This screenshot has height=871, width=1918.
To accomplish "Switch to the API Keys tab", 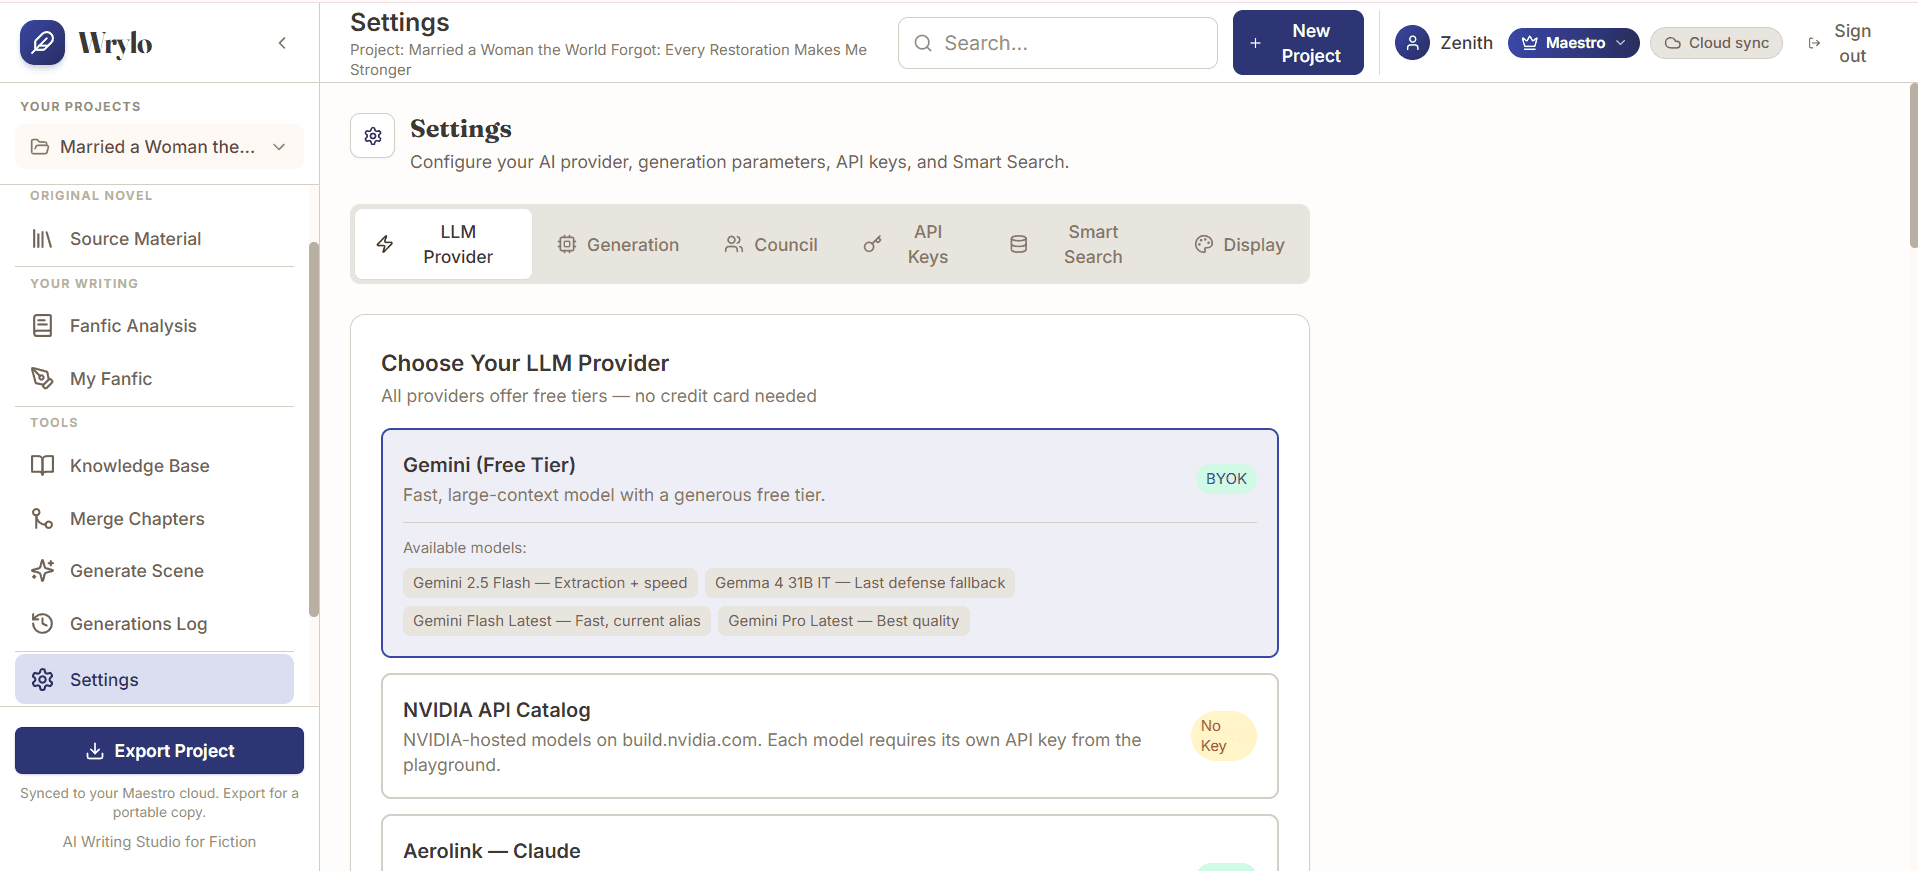I will (907, 244).
